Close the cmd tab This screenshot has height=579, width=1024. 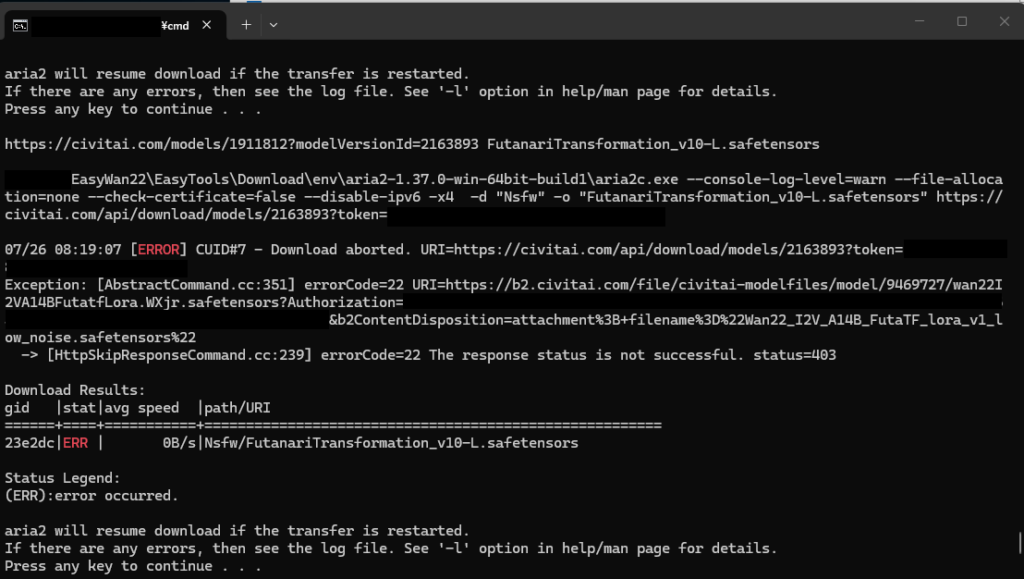(x=206, y=25)
